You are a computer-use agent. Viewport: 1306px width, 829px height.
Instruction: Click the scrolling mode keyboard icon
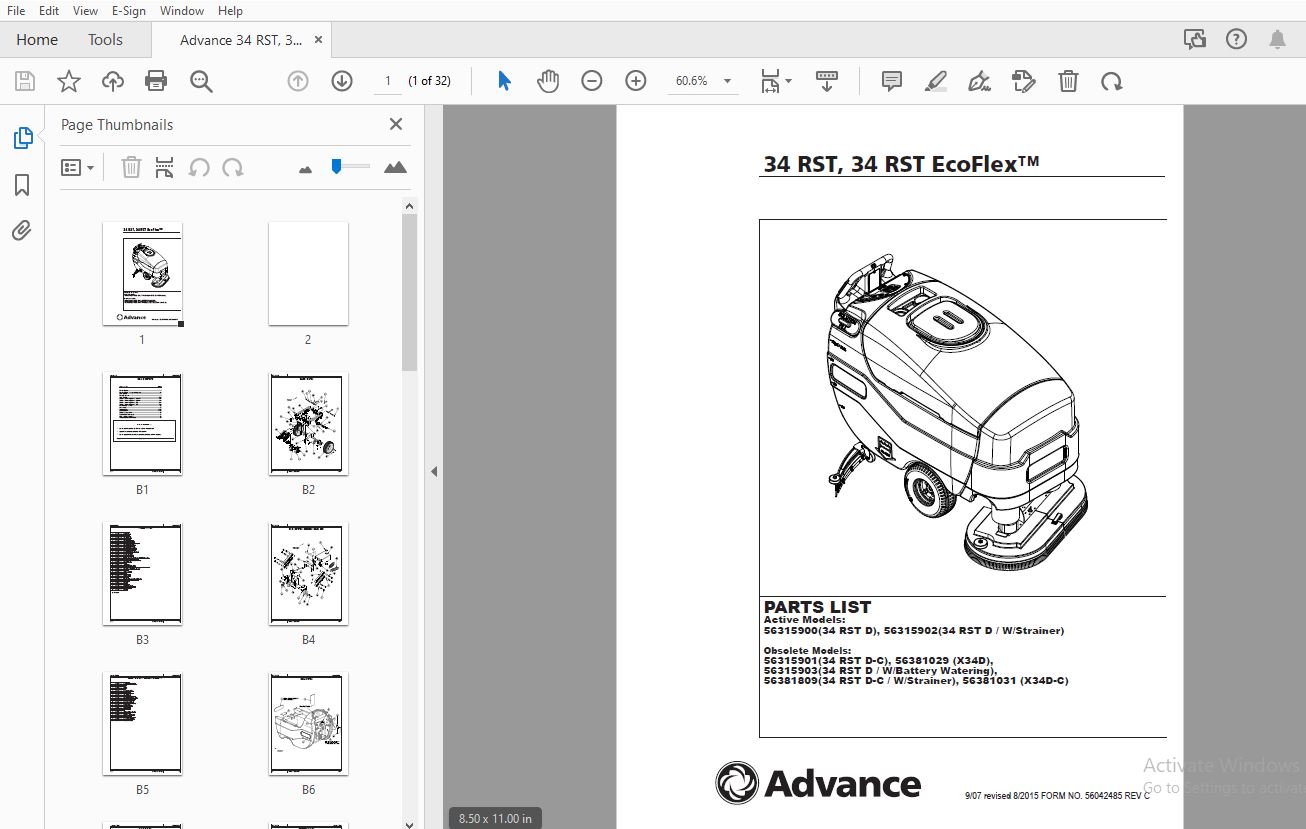coord(827,81)
